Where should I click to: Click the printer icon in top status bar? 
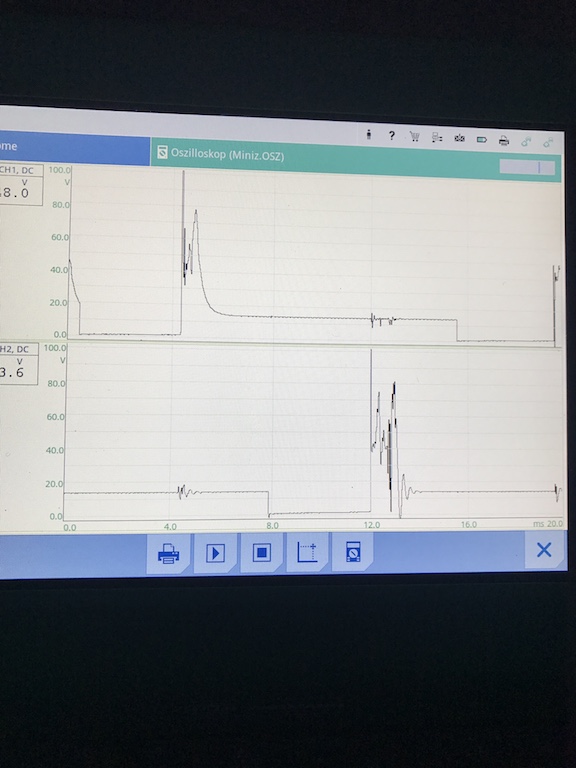[x=504, y=141]
